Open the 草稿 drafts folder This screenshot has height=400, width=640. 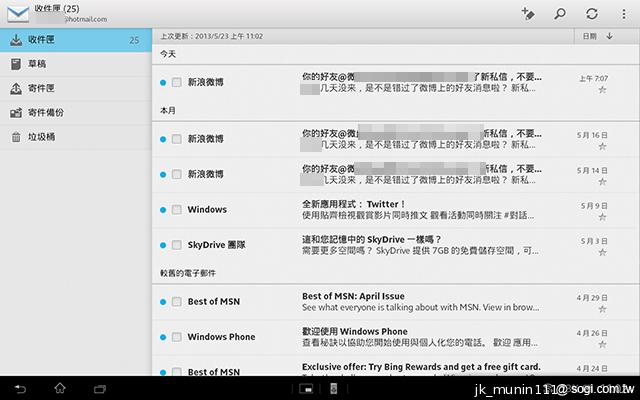click(76, 64)
